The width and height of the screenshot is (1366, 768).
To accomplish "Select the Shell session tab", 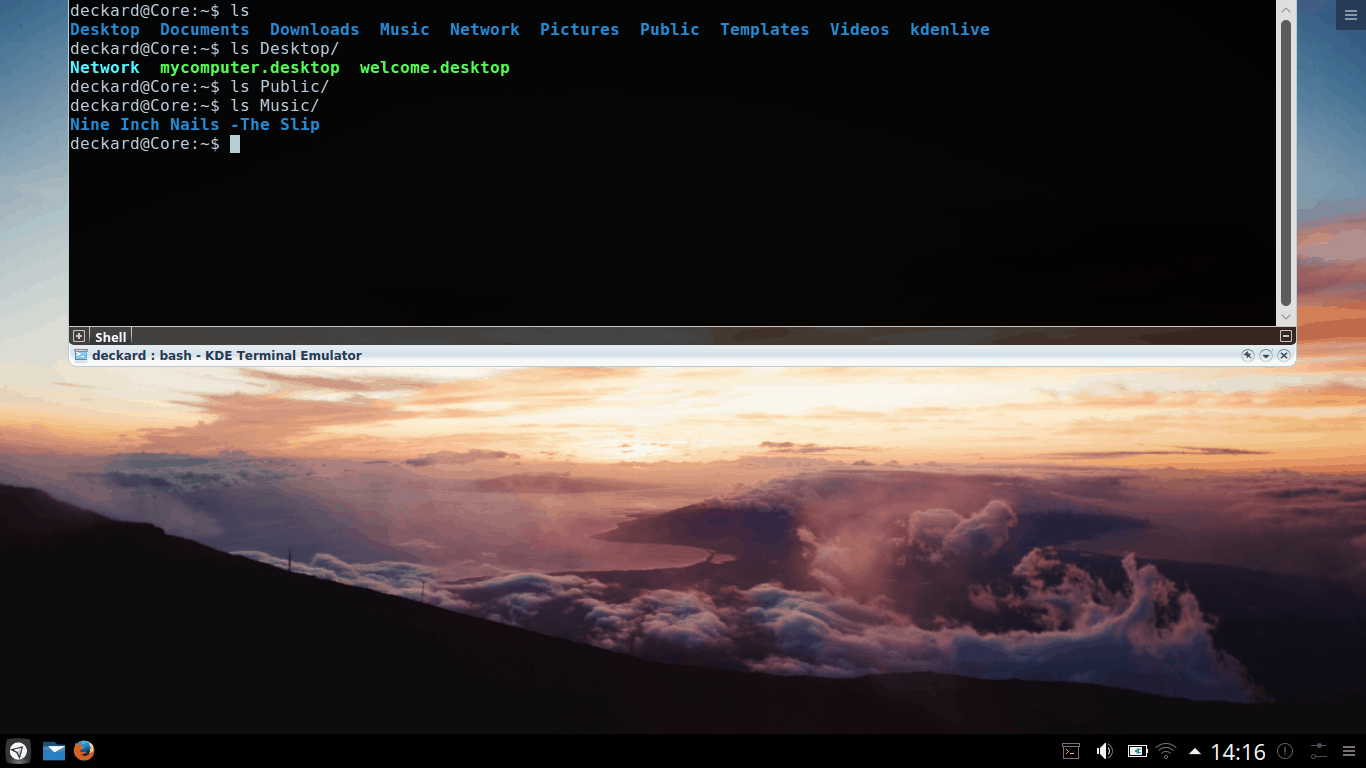I will 110,337.
